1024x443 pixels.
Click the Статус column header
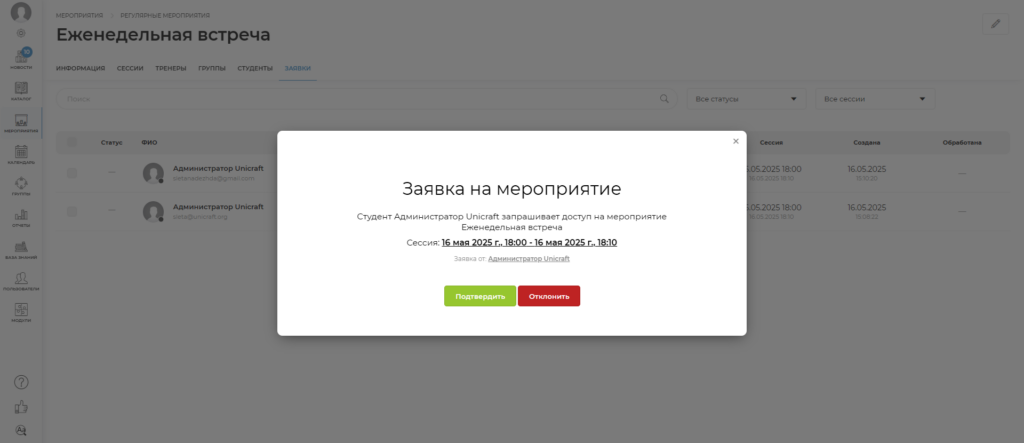(112, 142)
